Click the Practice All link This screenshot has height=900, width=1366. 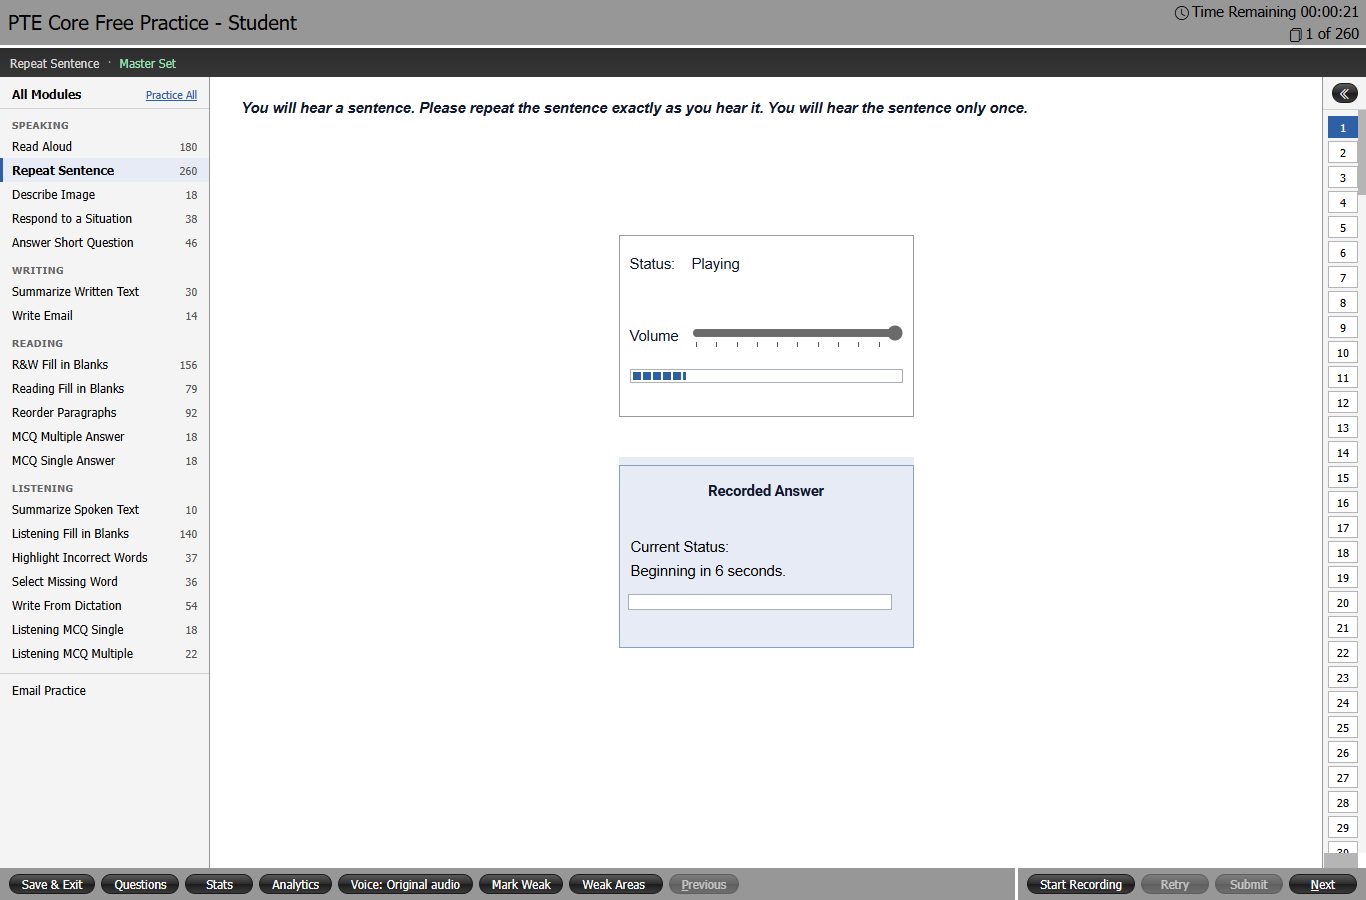click(x=171, y=95)
